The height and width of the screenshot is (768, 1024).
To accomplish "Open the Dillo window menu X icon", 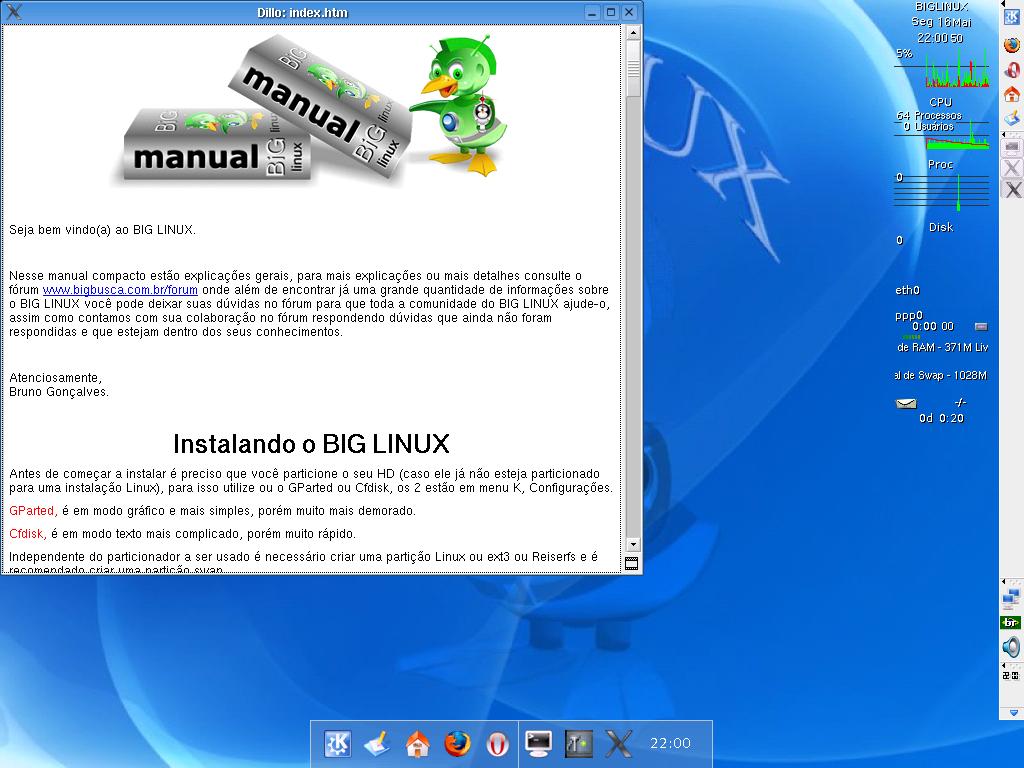I will (x=14, y=12).
